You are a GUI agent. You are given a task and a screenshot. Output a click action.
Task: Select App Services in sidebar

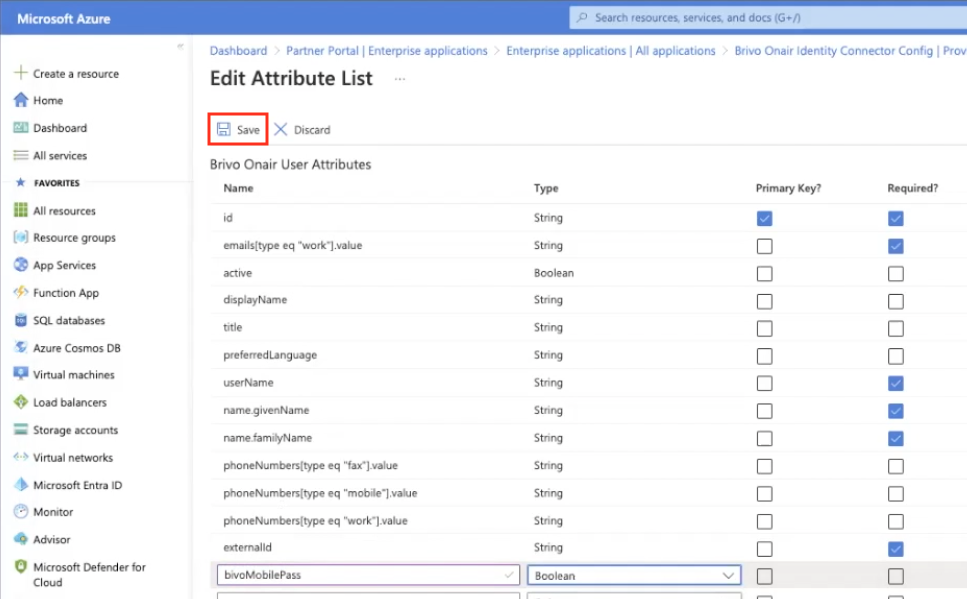click(65, 265)
